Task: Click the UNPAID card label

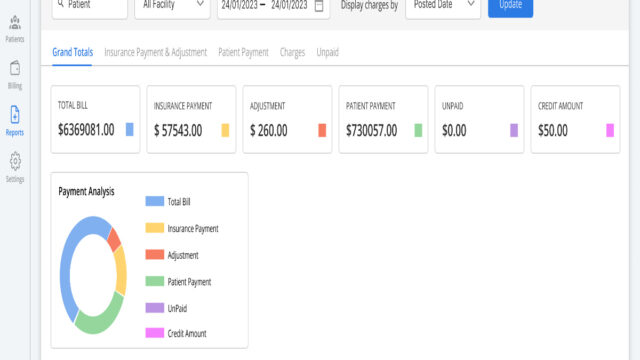Action: coord(453,106)
